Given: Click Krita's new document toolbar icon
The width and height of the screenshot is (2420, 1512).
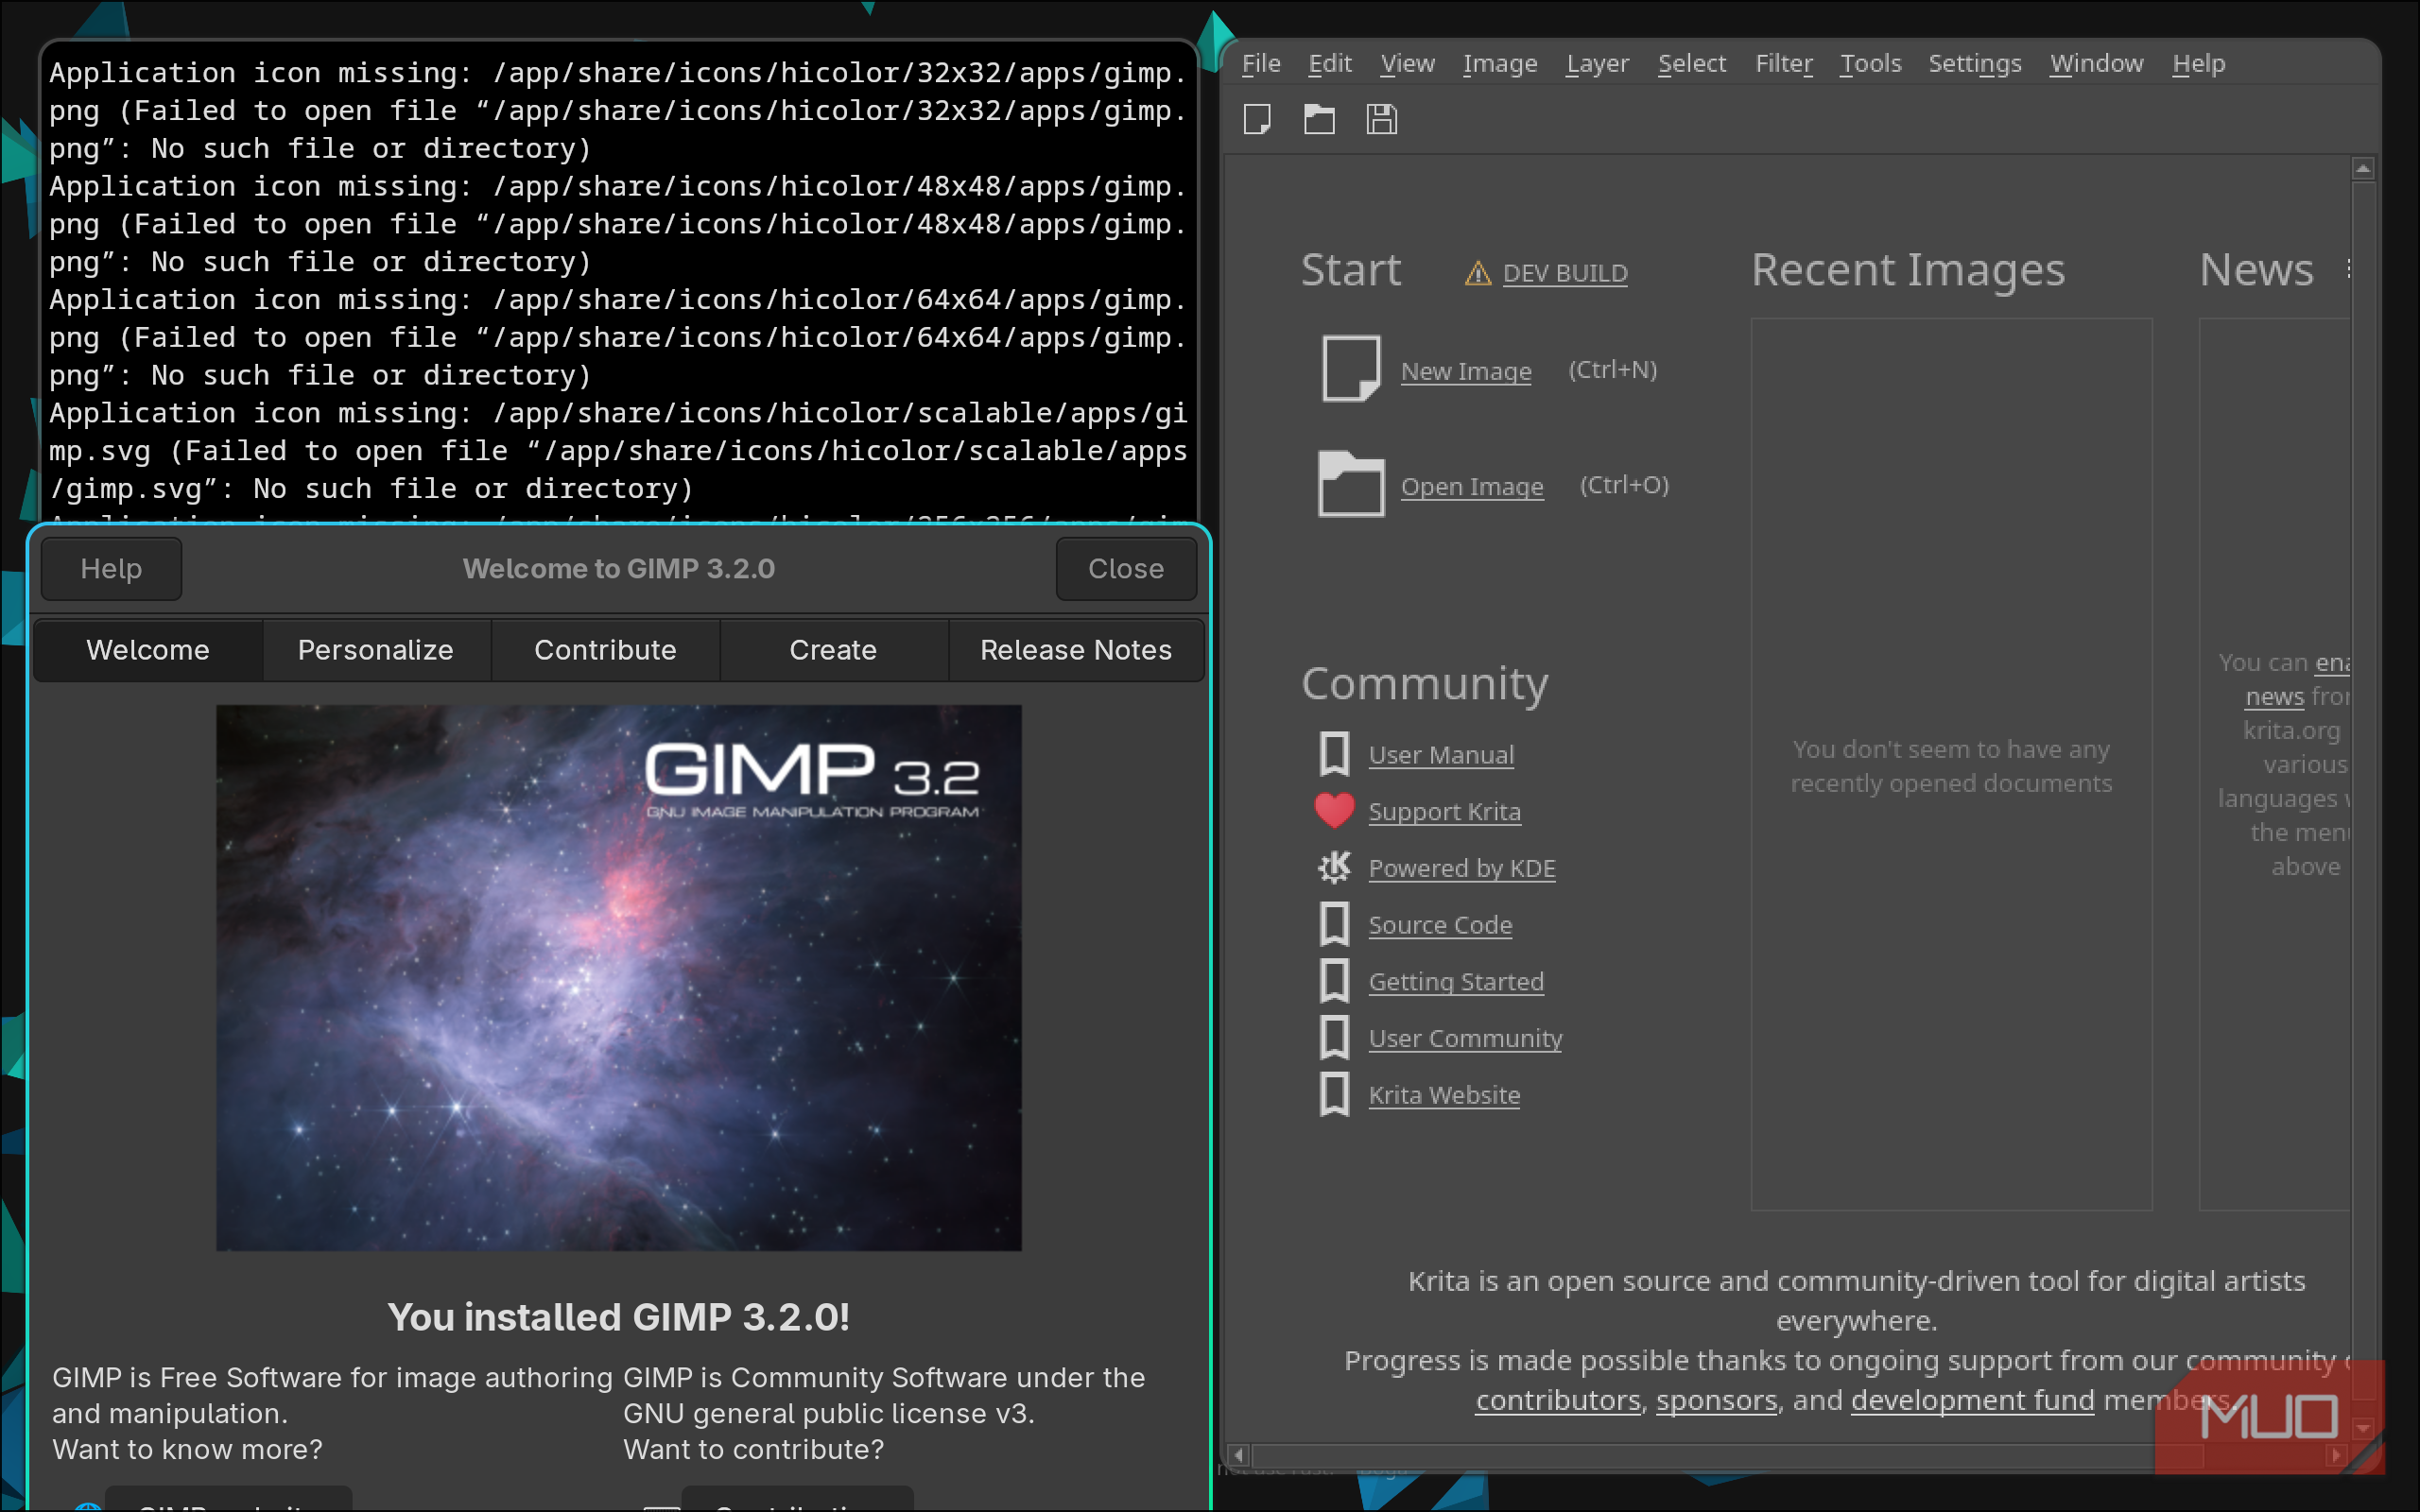Looking at the screenshot, I should (1257, 120).
